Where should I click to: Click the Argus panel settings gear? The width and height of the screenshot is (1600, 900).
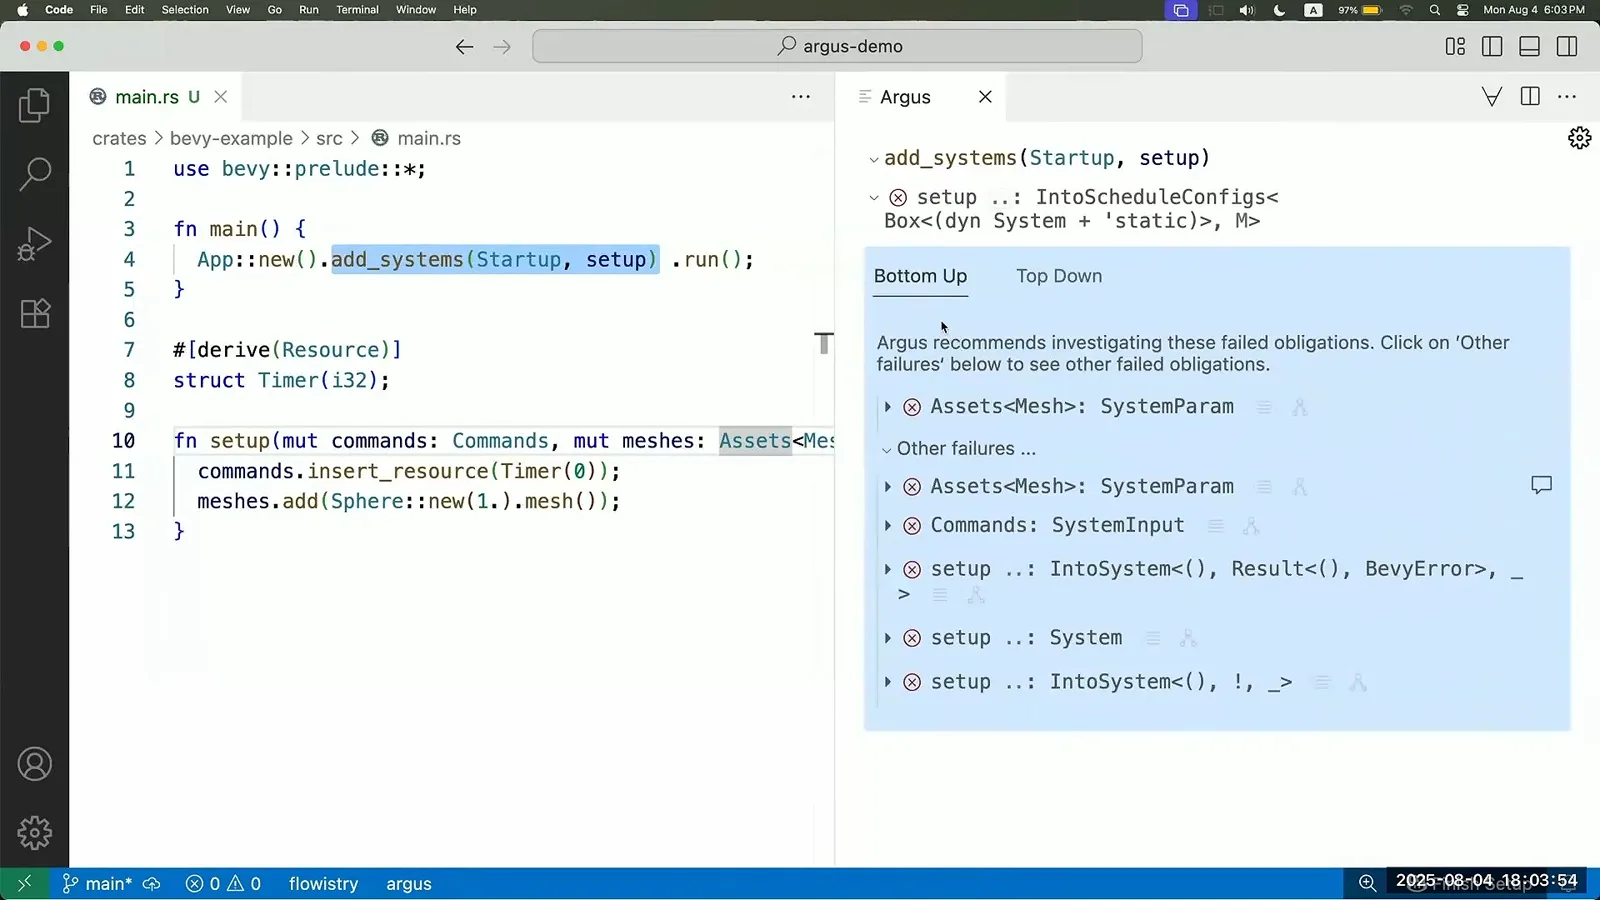coord(1579,138)
